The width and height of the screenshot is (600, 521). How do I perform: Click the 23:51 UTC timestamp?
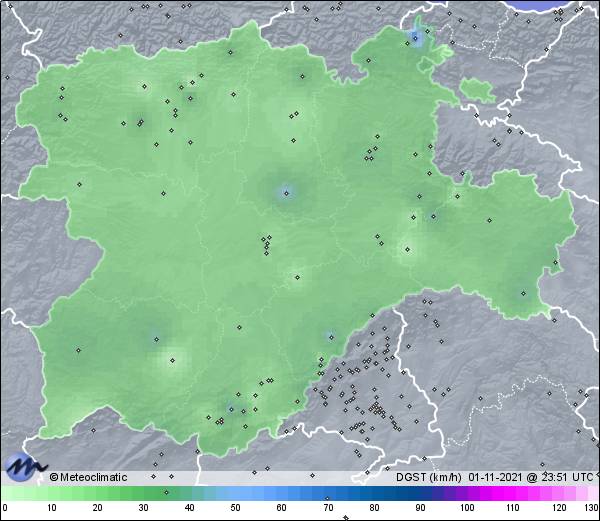click(566, 477)
